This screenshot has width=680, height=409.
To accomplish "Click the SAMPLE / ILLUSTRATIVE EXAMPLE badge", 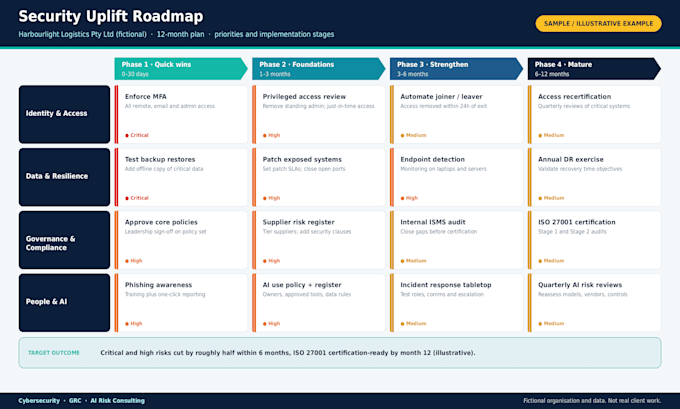I will pos(598,23).
